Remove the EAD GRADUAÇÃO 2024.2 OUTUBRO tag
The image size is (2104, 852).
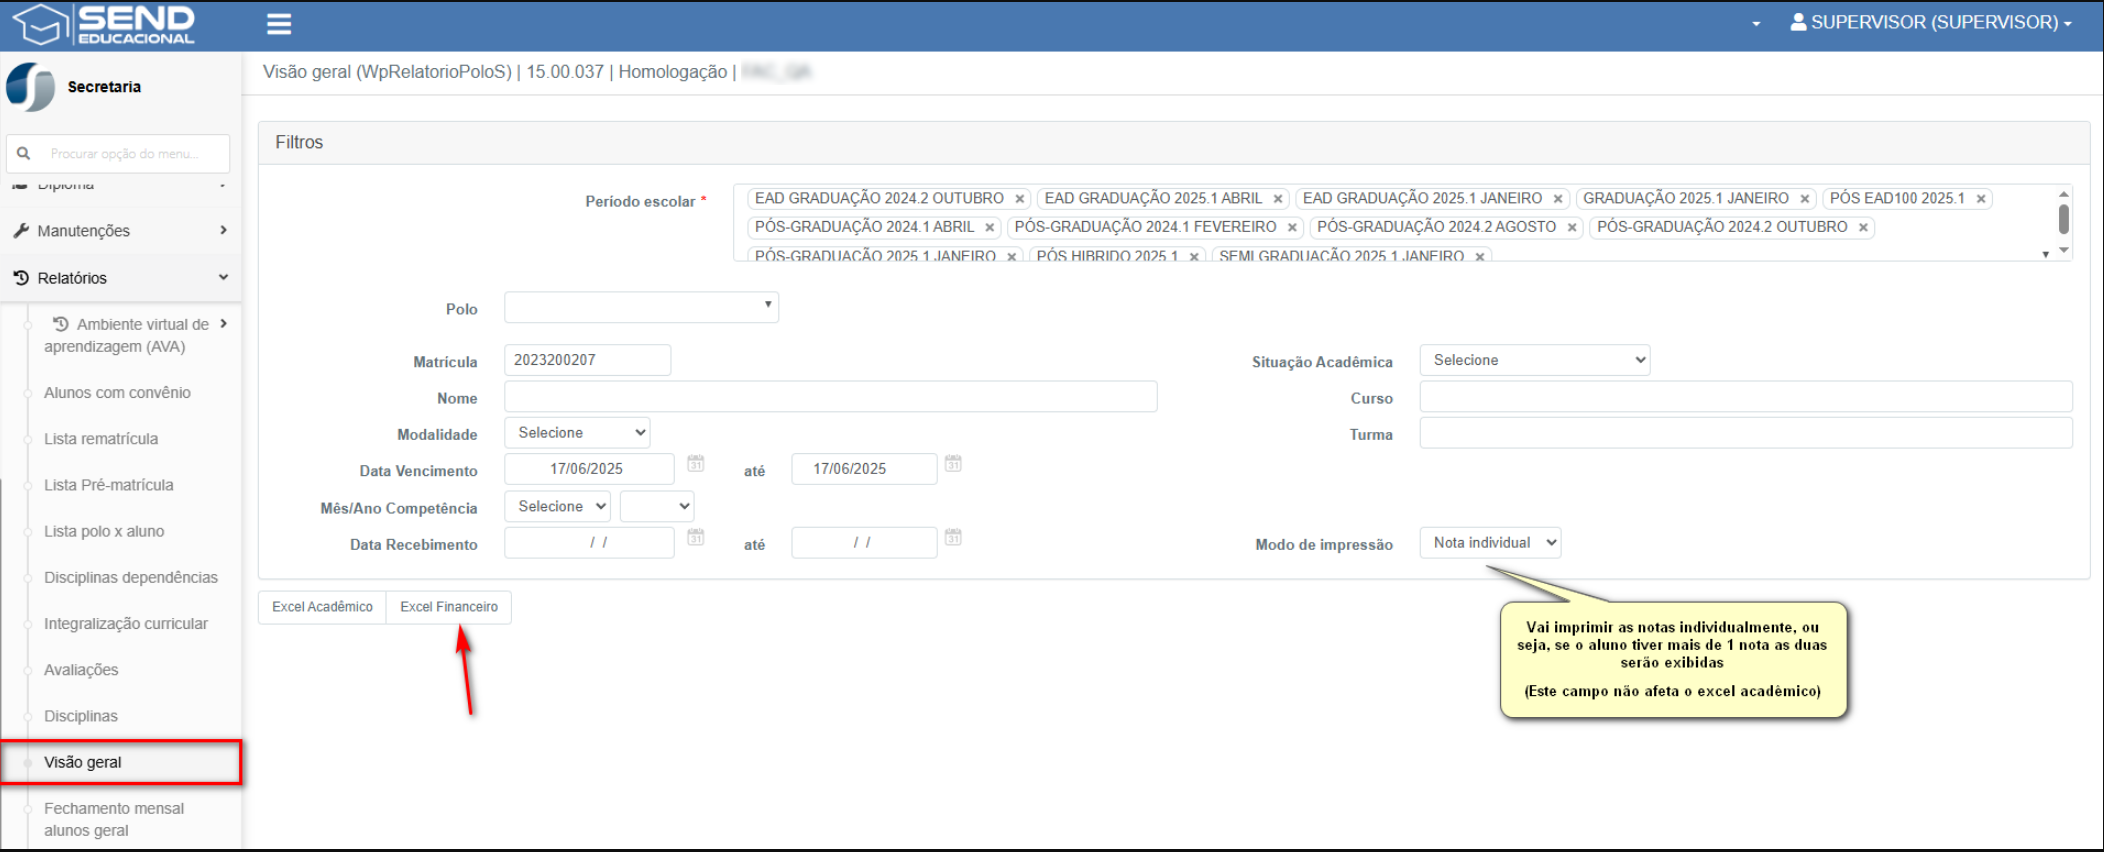pos(1019,199)
